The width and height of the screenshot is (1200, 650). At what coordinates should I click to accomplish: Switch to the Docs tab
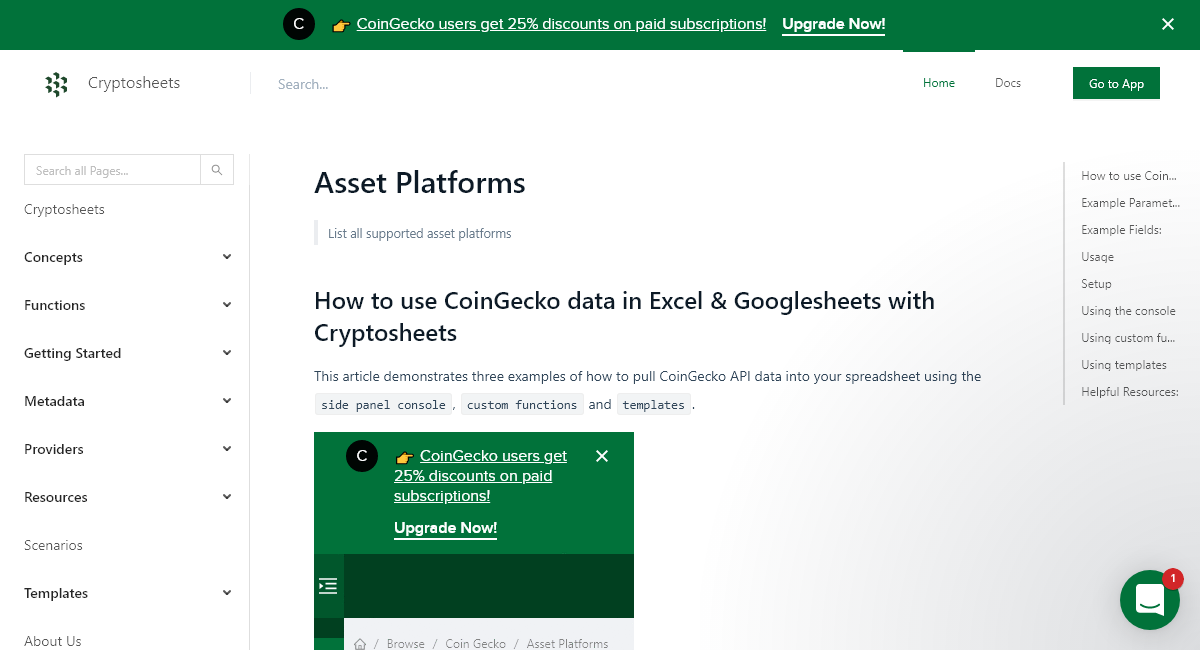(x=1007, y=83)
